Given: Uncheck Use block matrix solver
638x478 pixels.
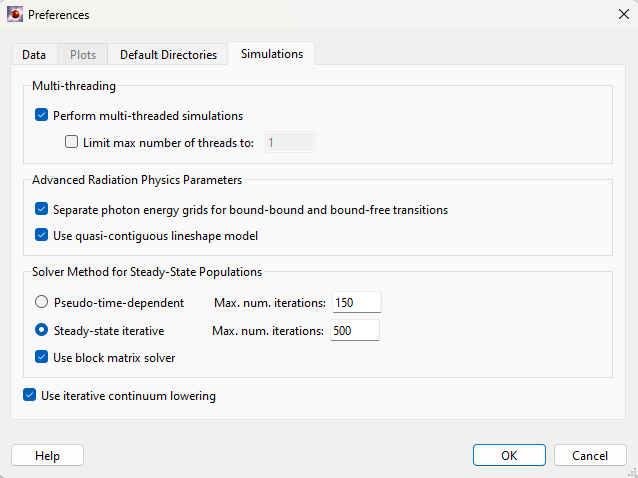Looking at the screenshot, I should (x=41, y=357).
